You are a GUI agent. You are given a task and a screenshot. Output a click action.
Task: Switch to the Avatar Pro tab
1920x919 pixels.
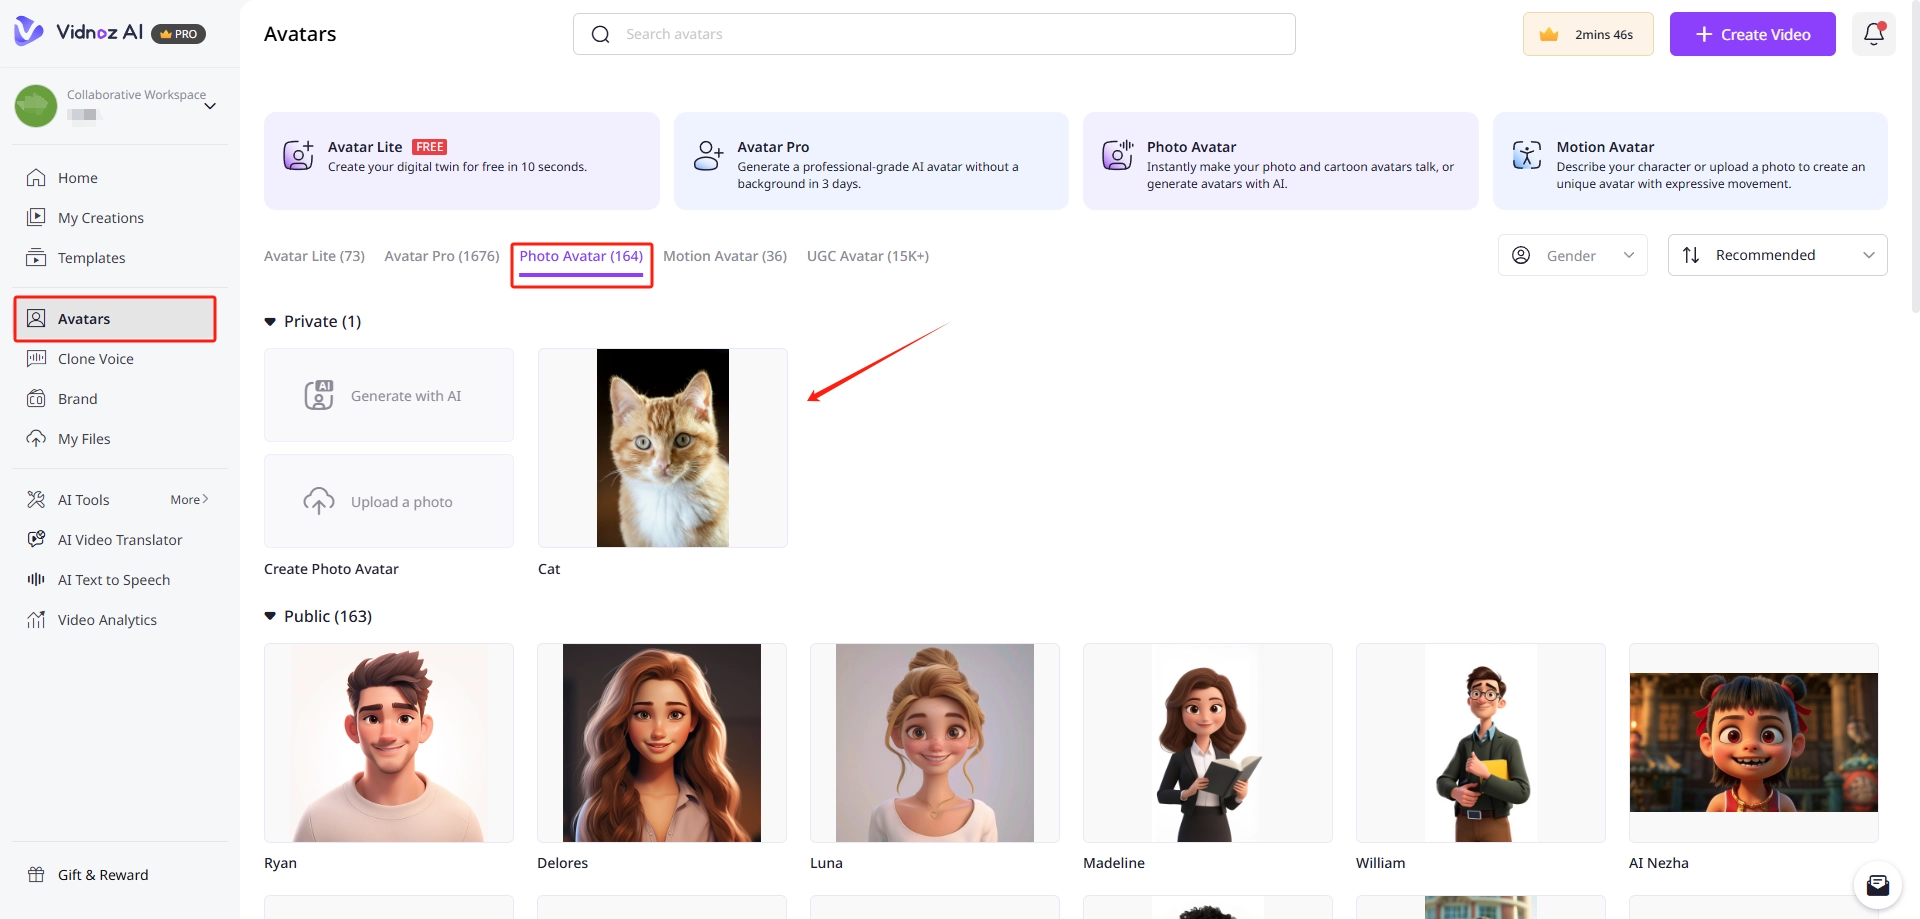(441, 257)
